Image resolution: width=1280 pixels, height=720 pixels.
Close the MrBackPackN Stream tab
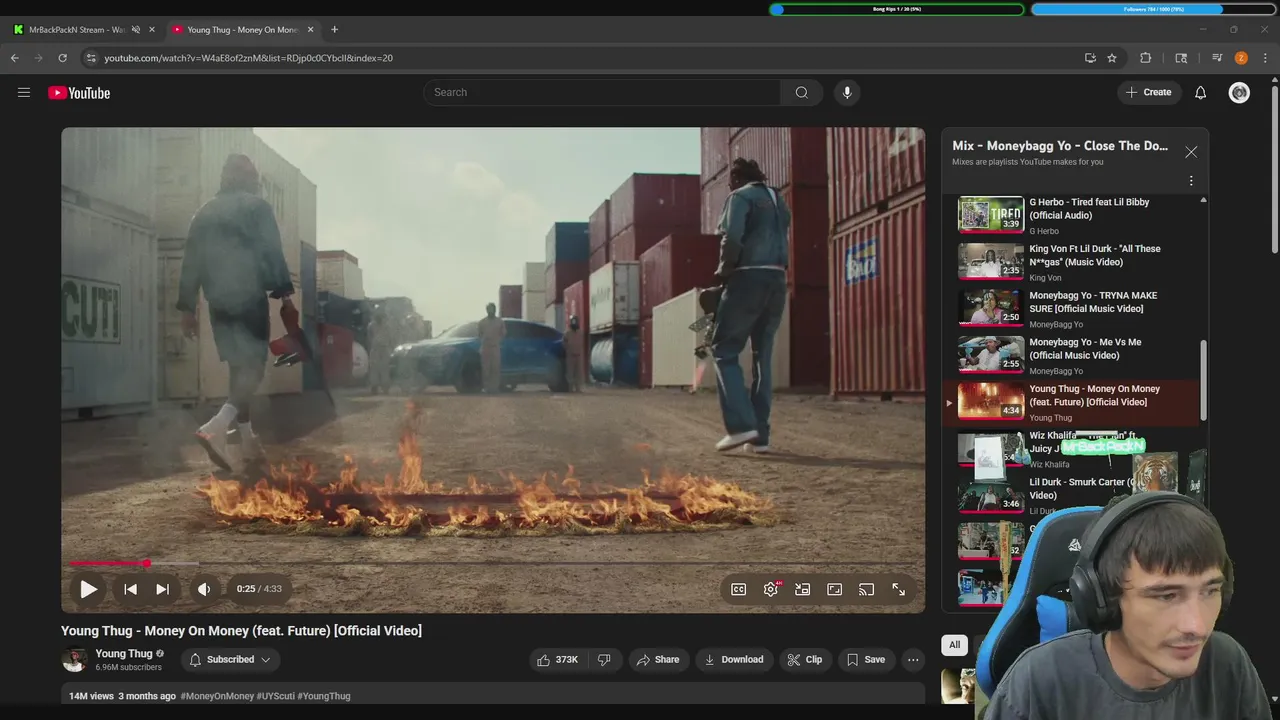click(152, 30)
